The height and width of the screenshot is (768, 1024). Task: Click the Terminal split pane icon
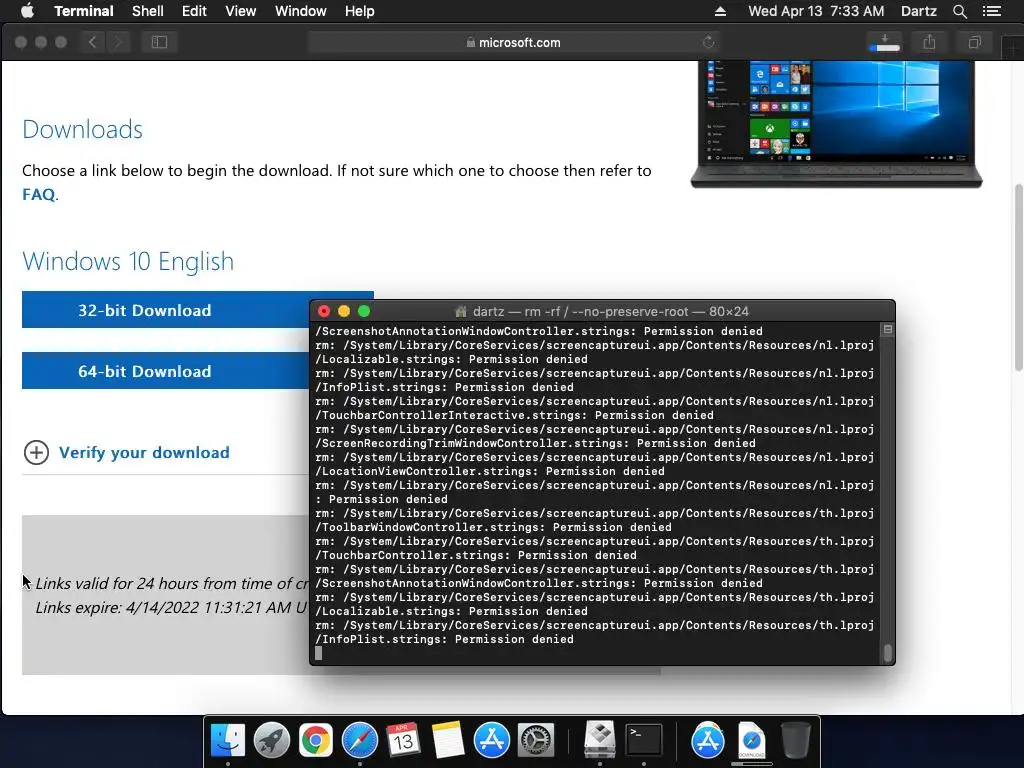[888, 330]
